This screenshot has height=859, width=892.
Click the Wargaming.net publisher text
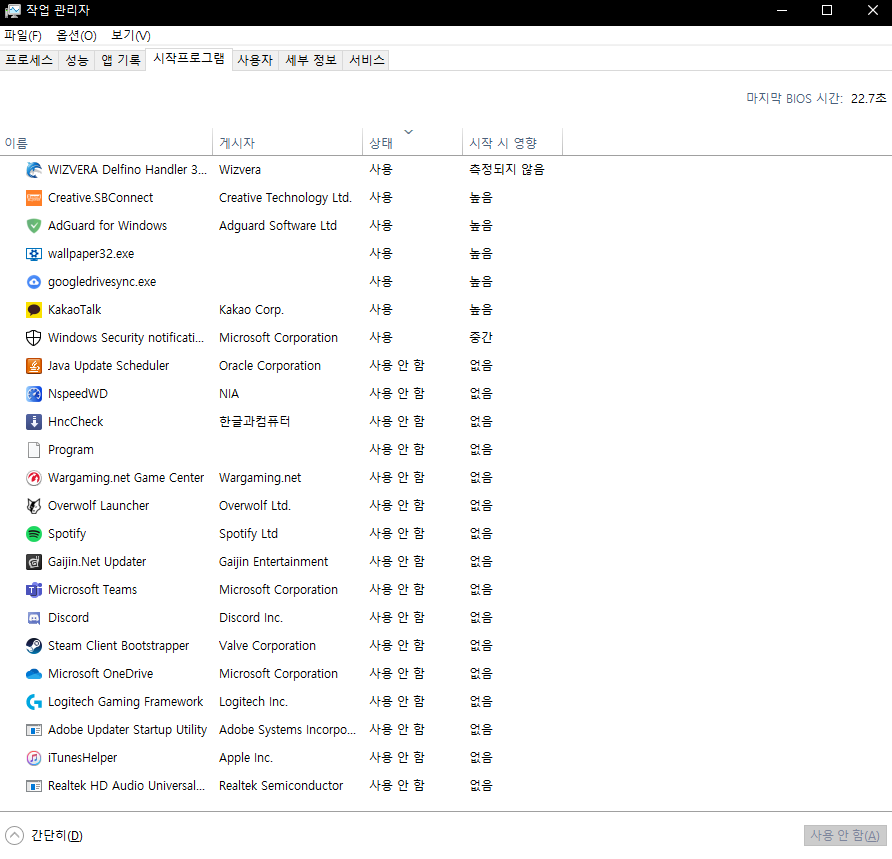tap(260, 477)
